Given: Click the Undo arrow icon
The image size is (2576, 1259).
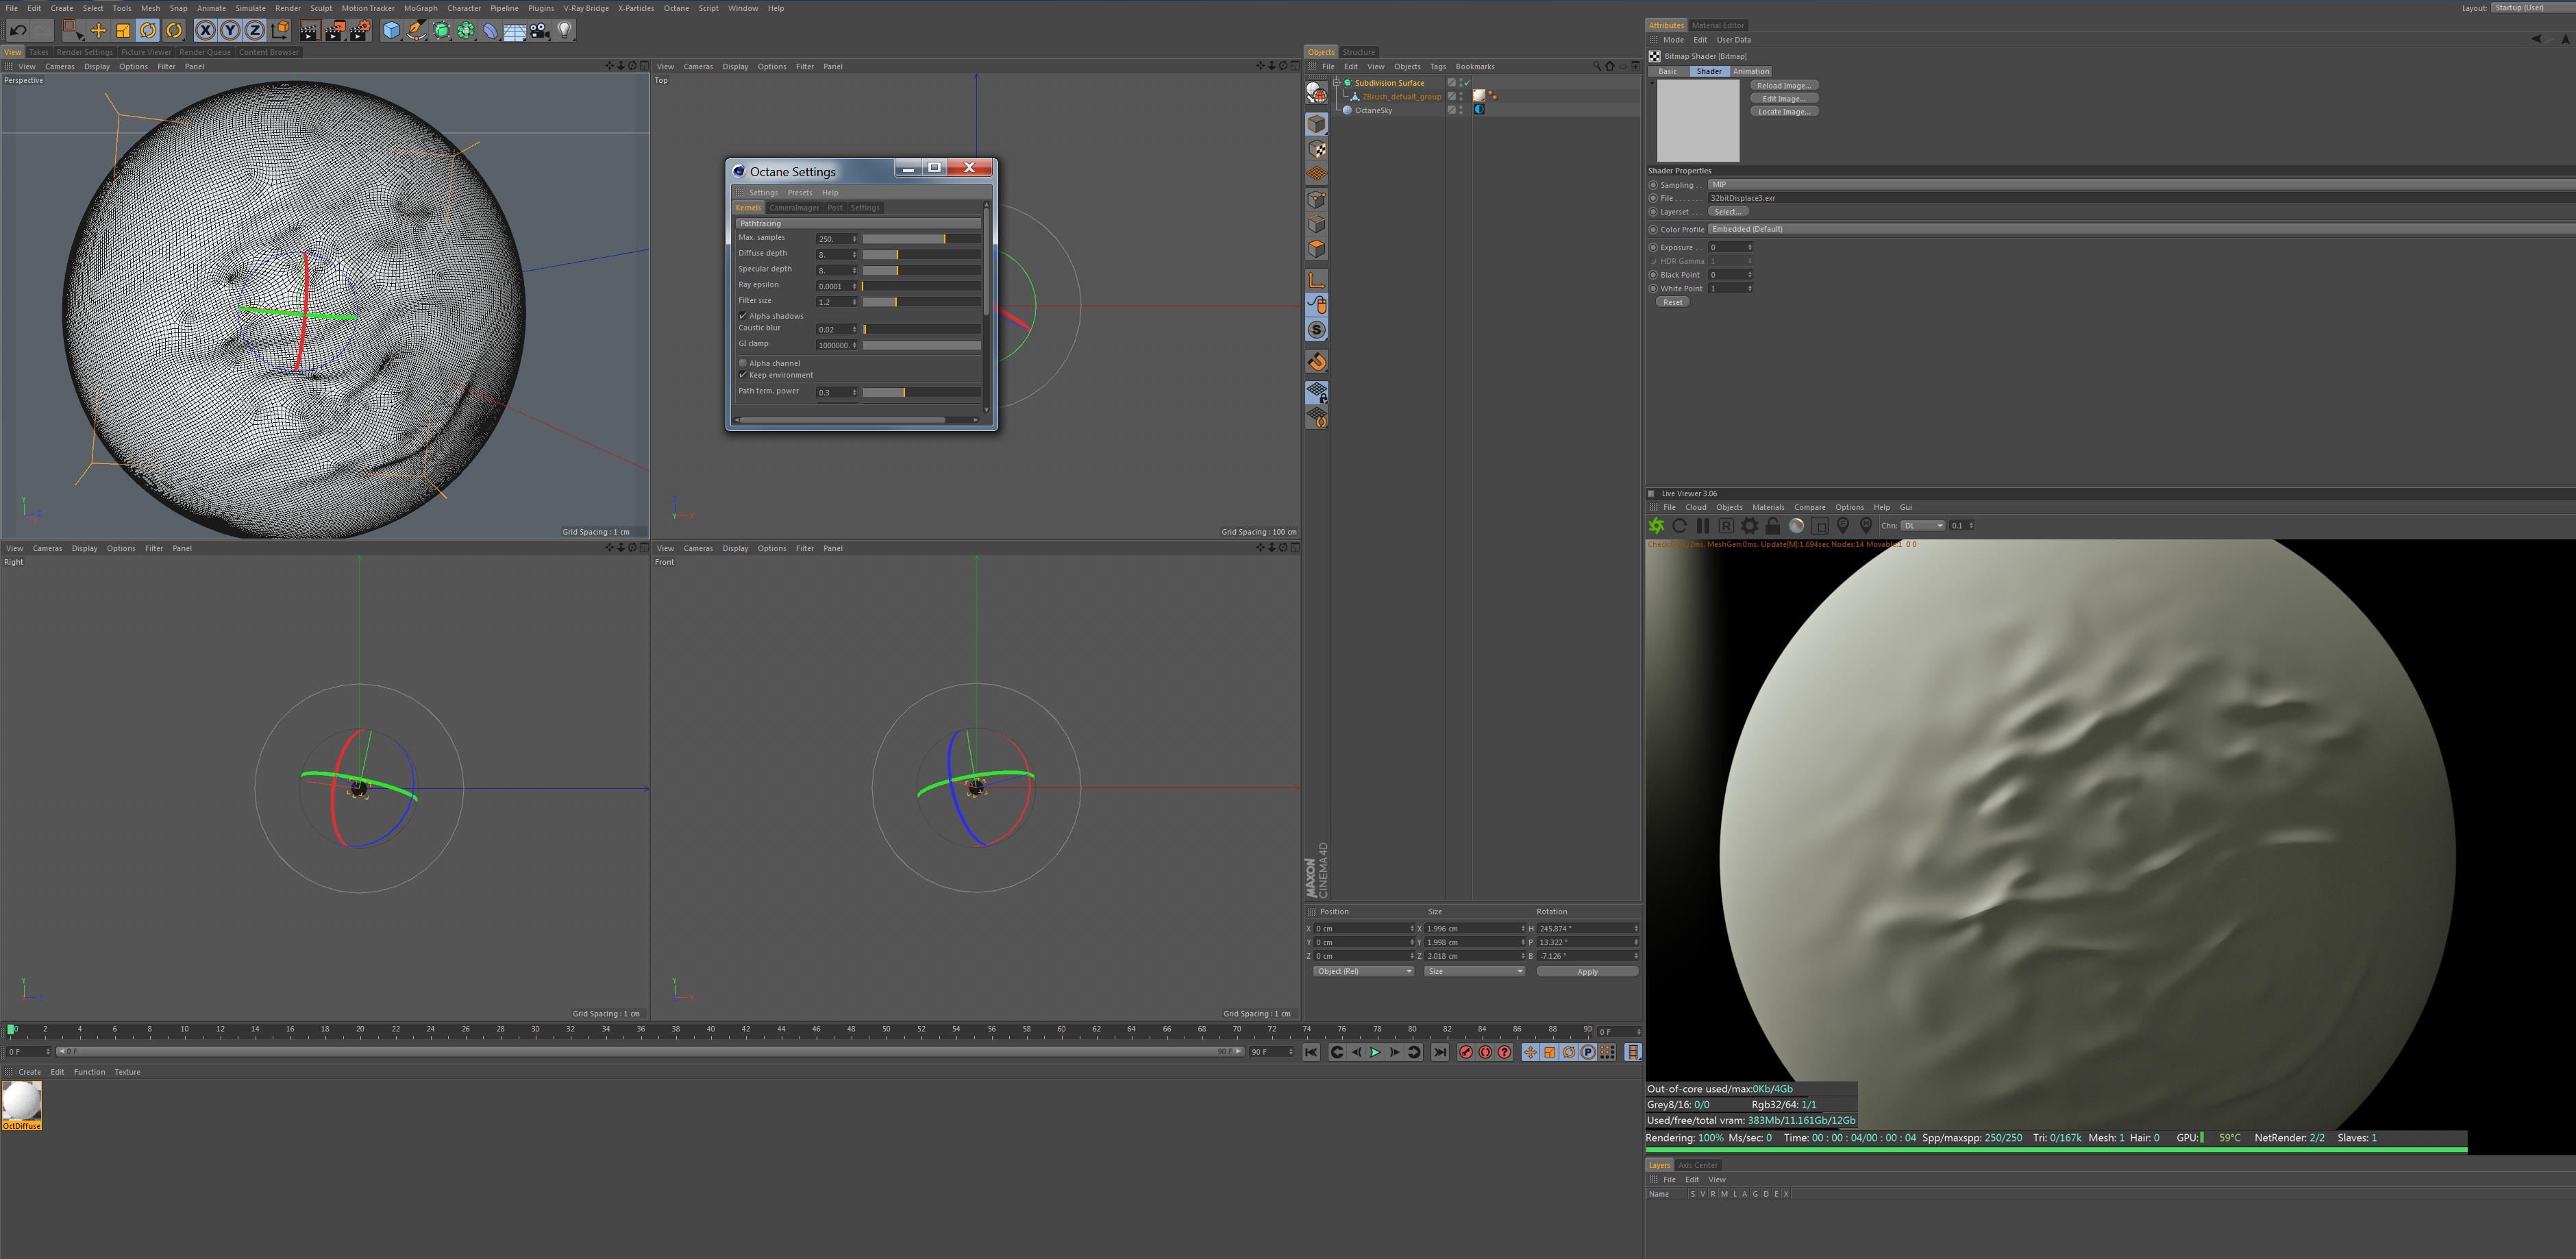Looking at the screenshot, I should (x=18, y=31).
